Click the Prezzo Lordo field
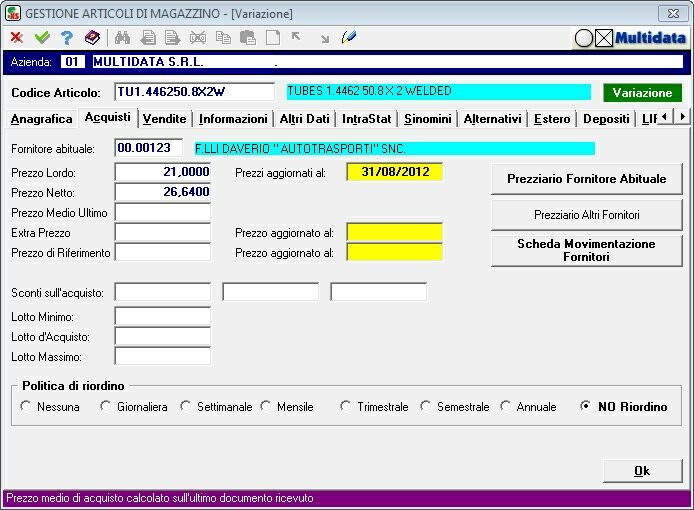This screenshot has width=694, height=510. (x=163, y=172)
